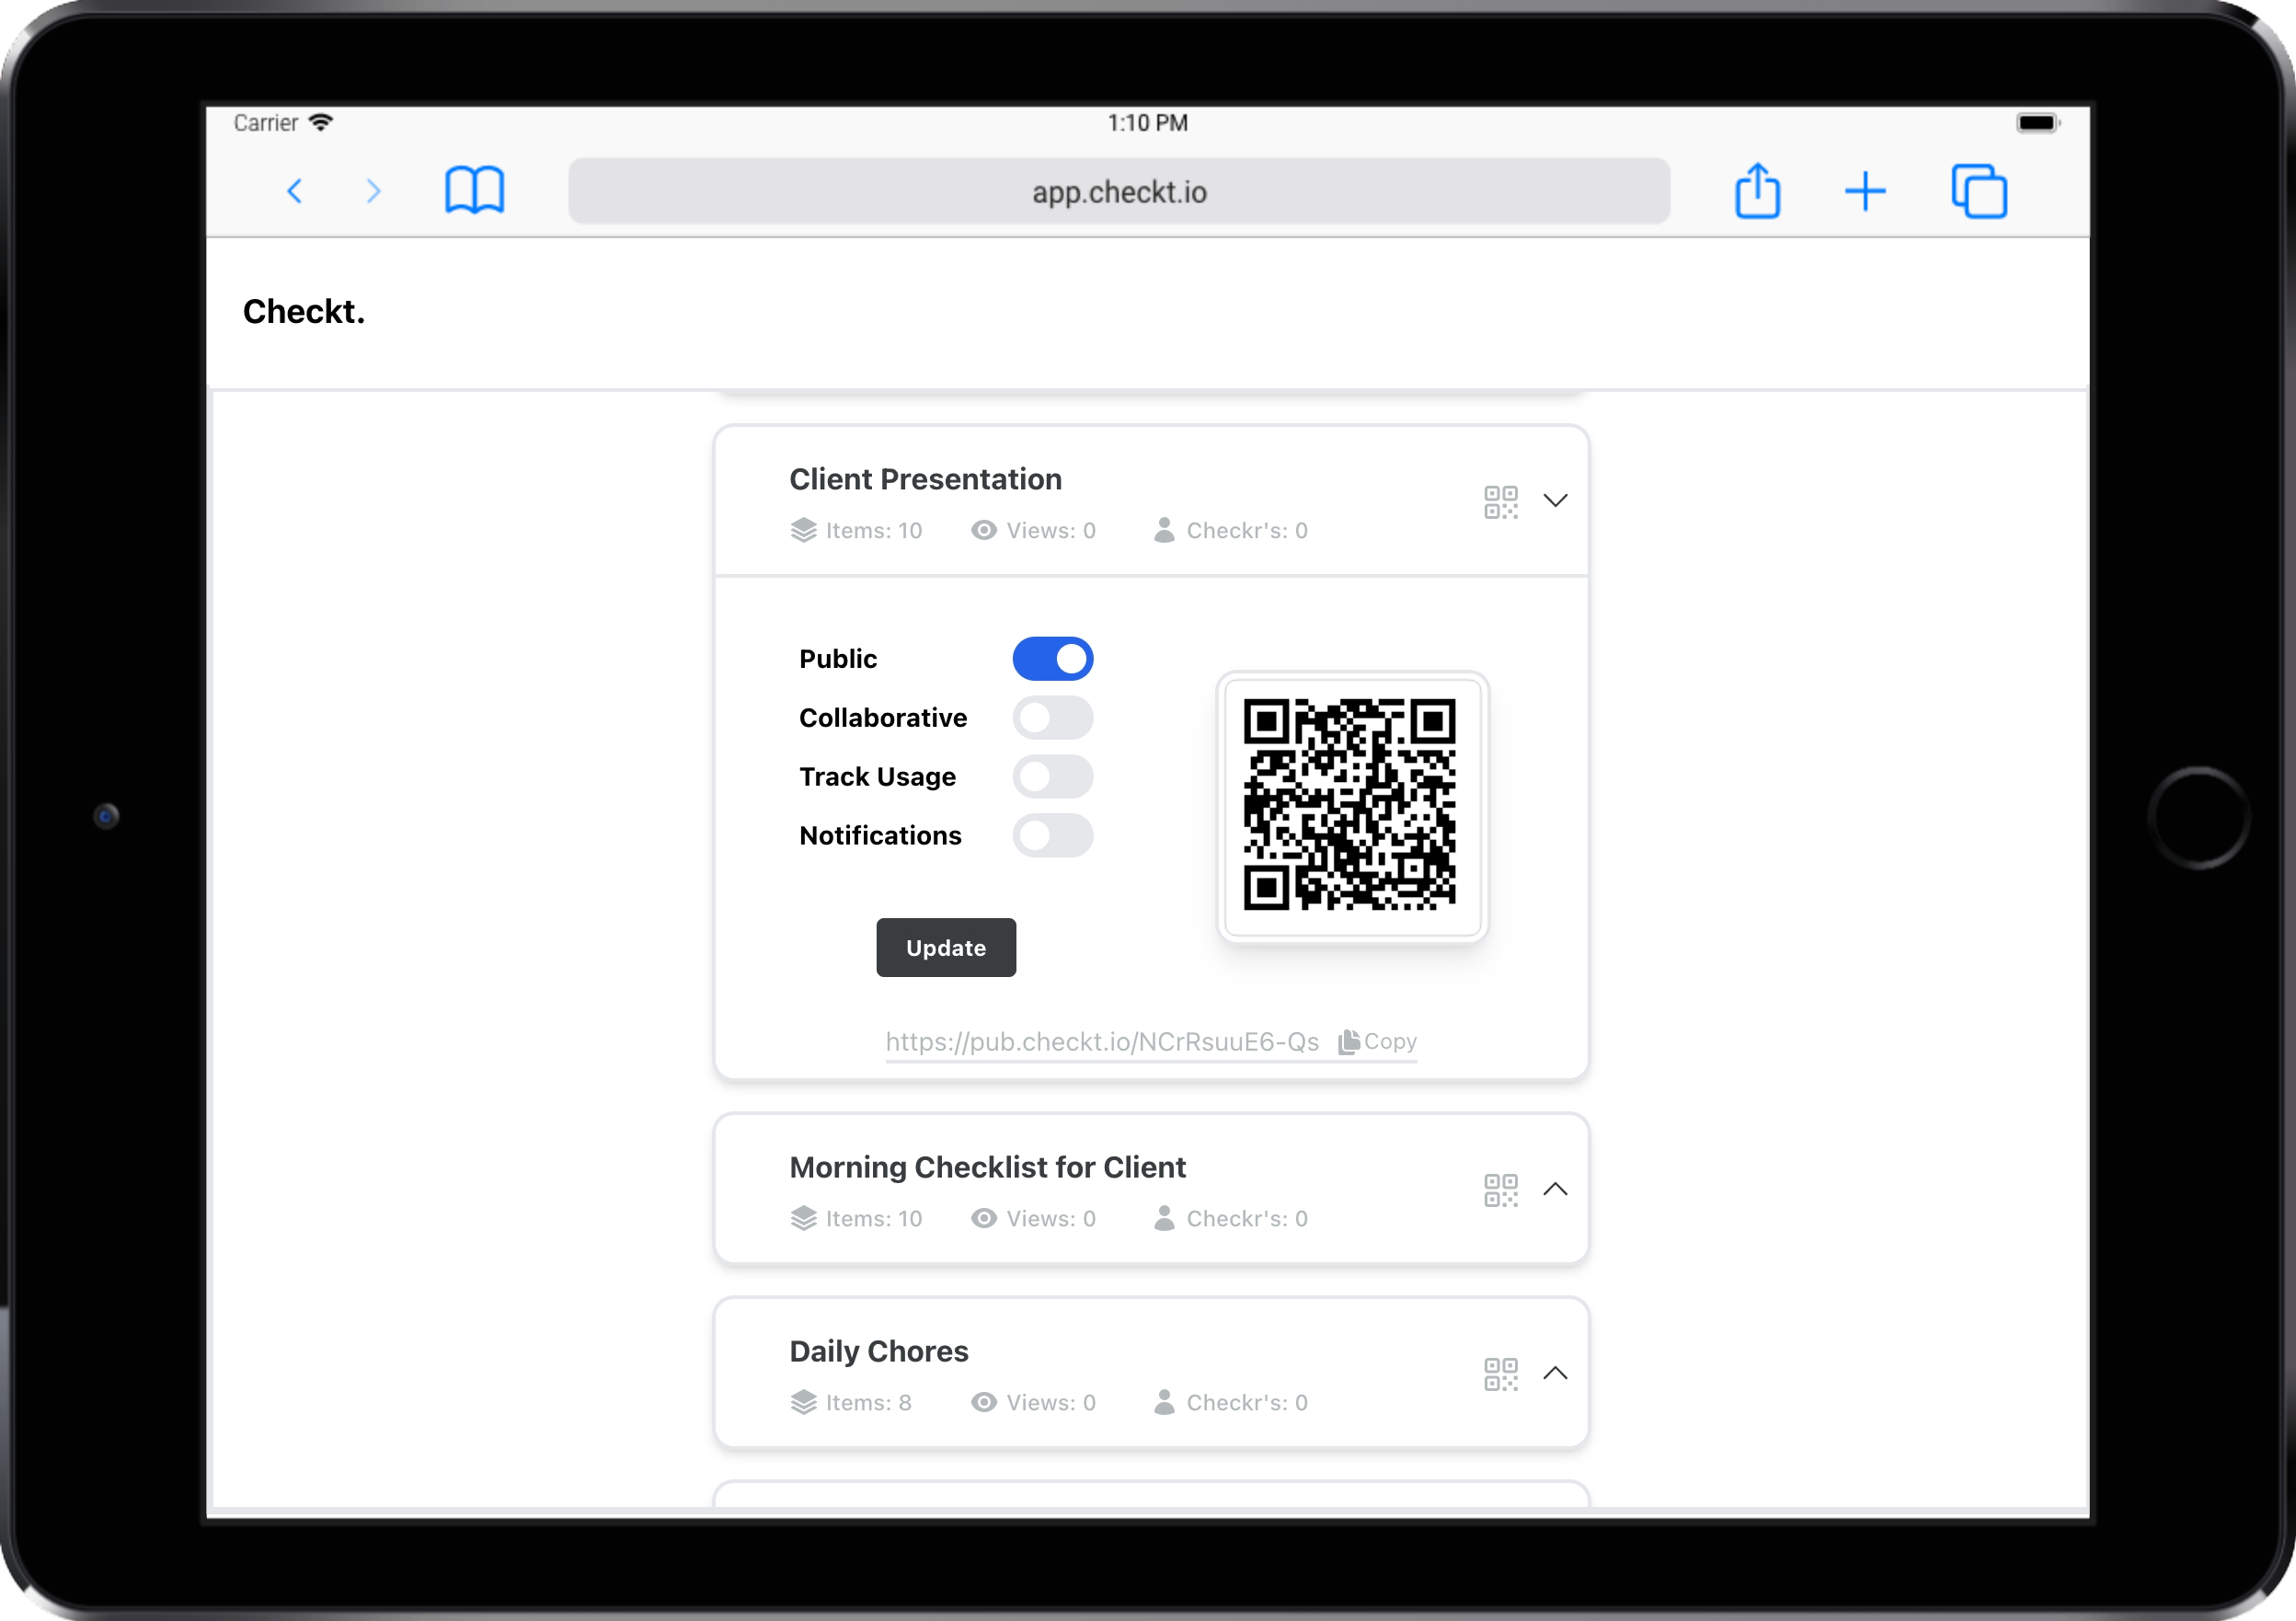Tap the app.checkt.io address bar
Image resolution: width=2296 pixels, height=1621 pixels.
[1118, 191]
